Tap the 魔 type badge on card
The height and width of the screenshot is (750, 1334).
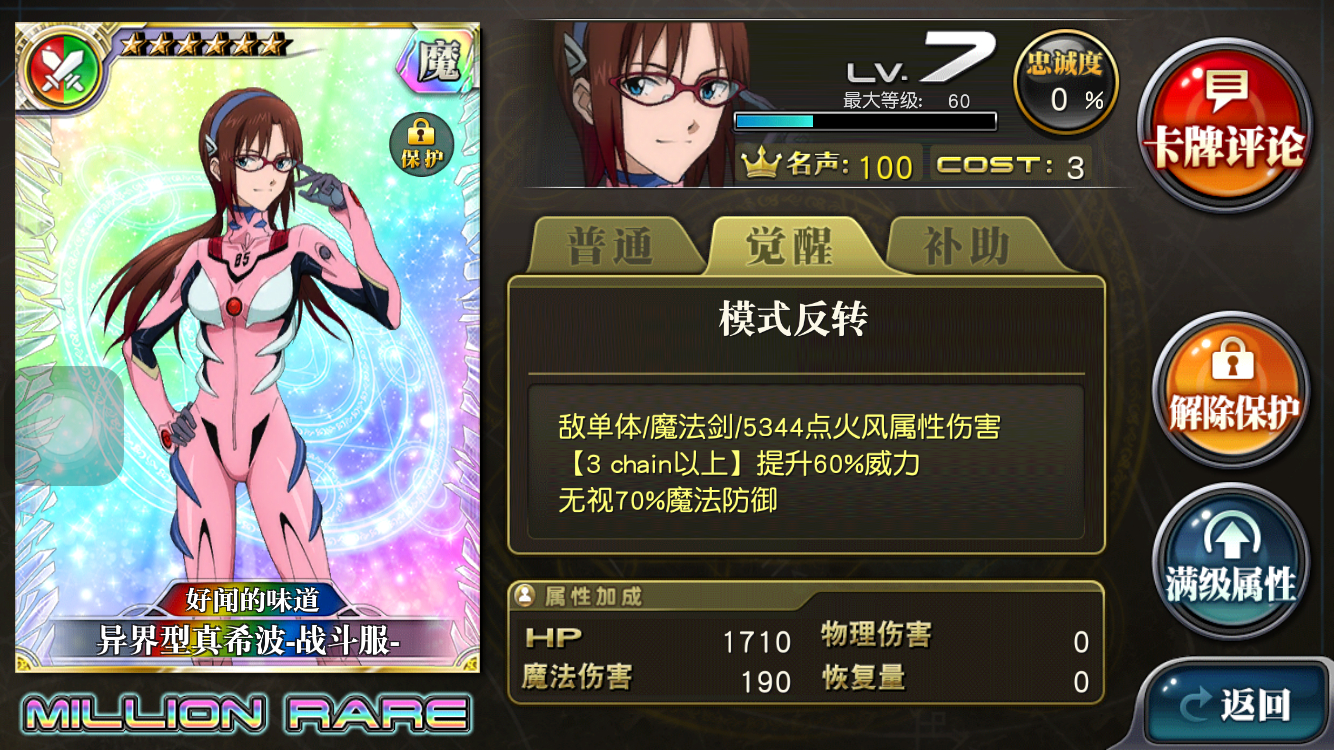click(x=436, y=62)
